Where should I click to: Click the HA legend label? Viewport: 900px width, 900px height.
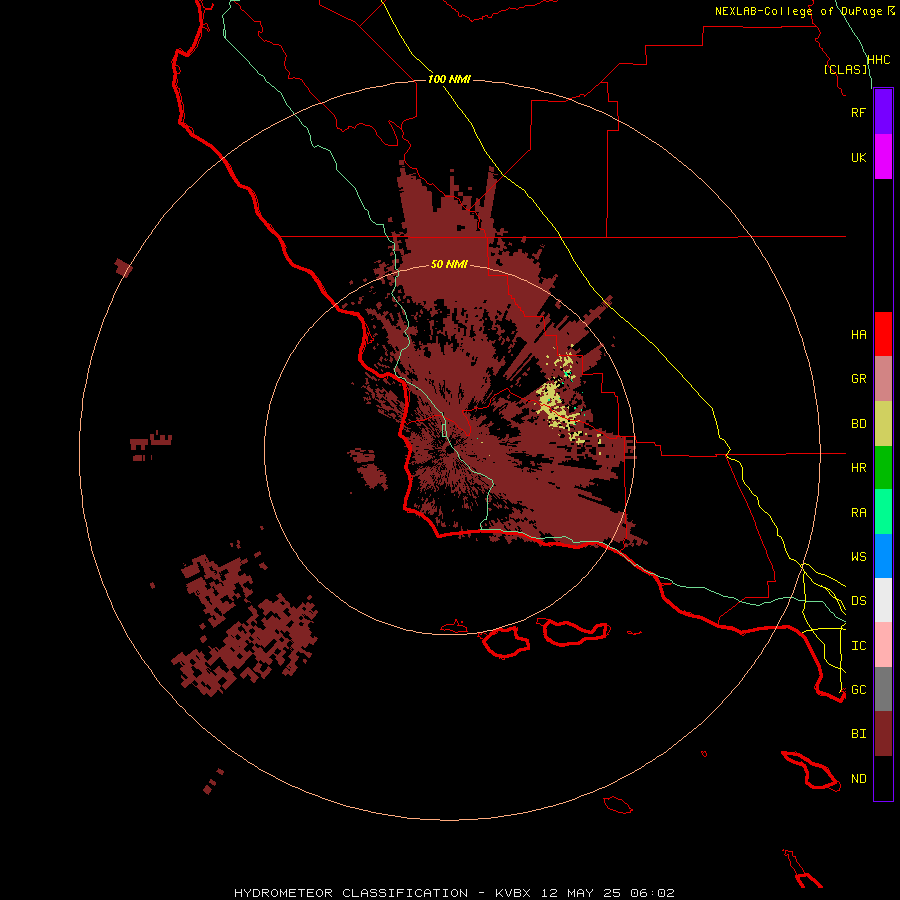coord(858,335)
